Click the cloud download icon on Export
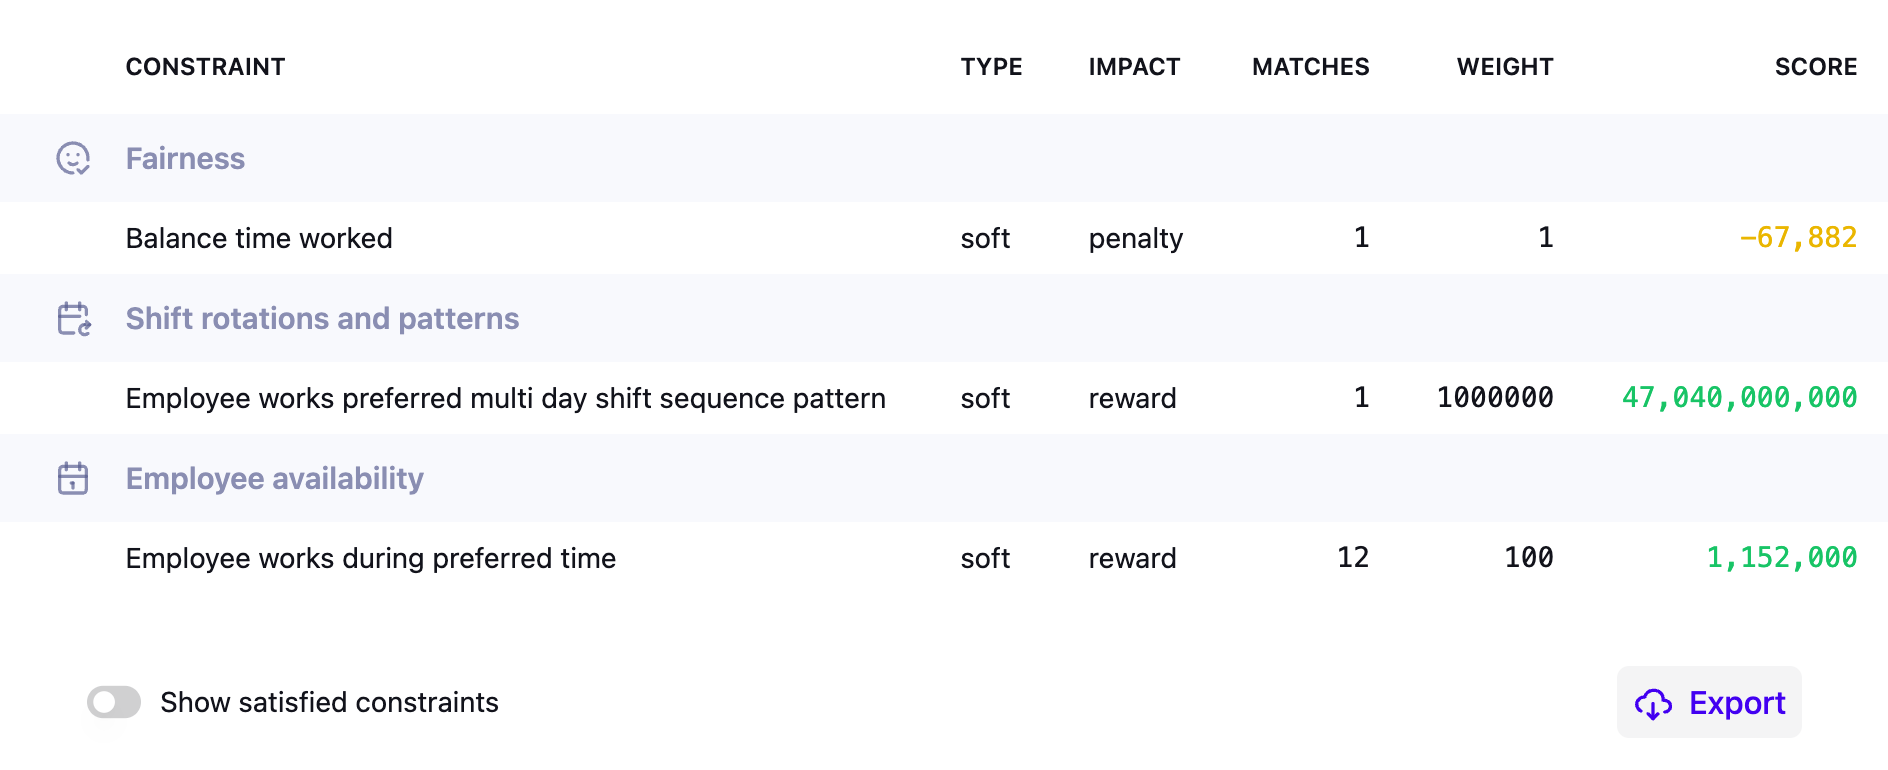Viewport: 1888px width, 770px height. [1654, 703]
